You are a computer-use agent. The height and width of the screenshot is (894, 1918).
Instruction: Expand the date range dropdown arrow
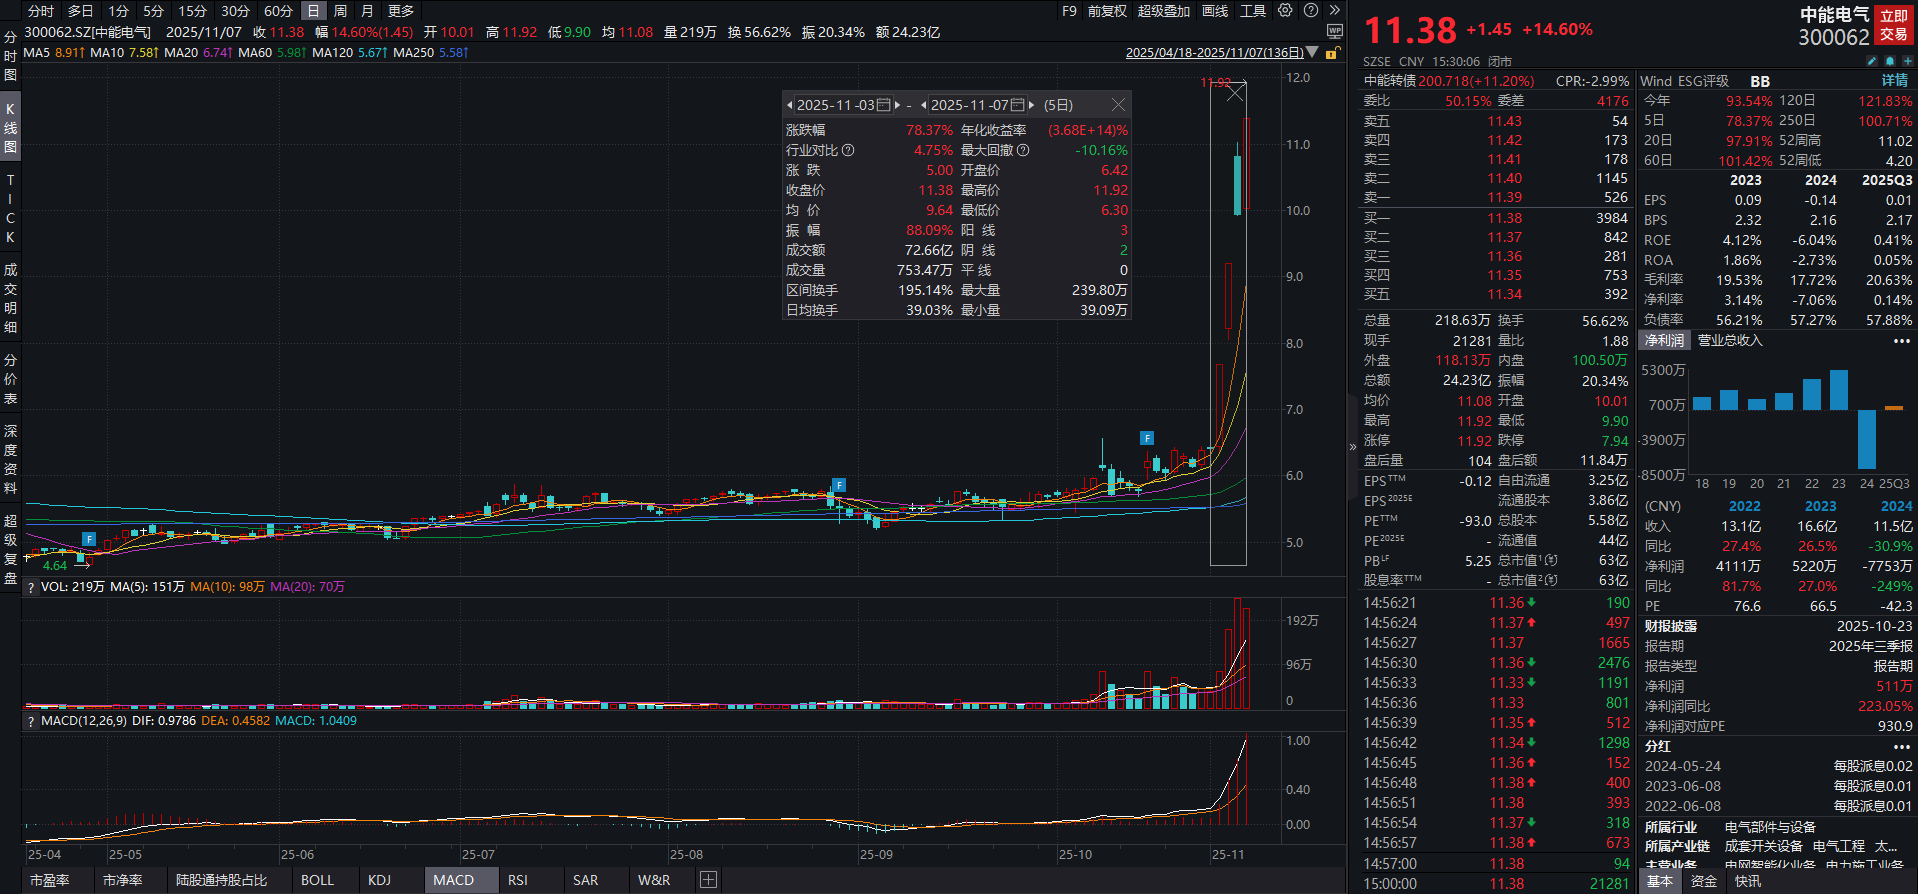tap(1312, 53)
